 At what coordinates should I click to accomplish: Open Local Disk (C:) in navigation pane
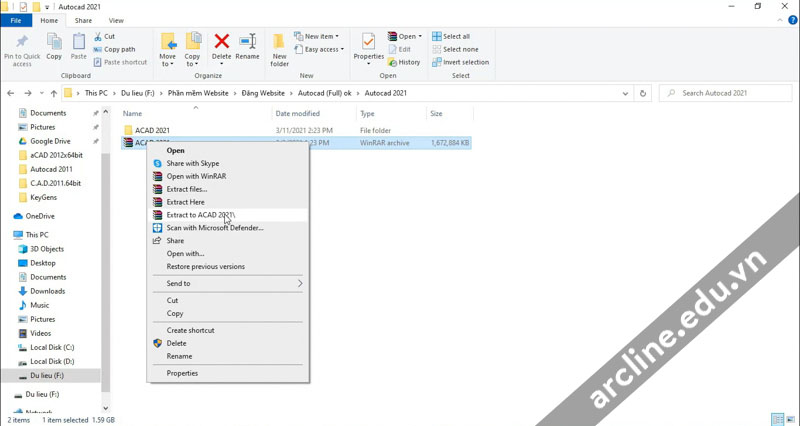coord(52,347)
